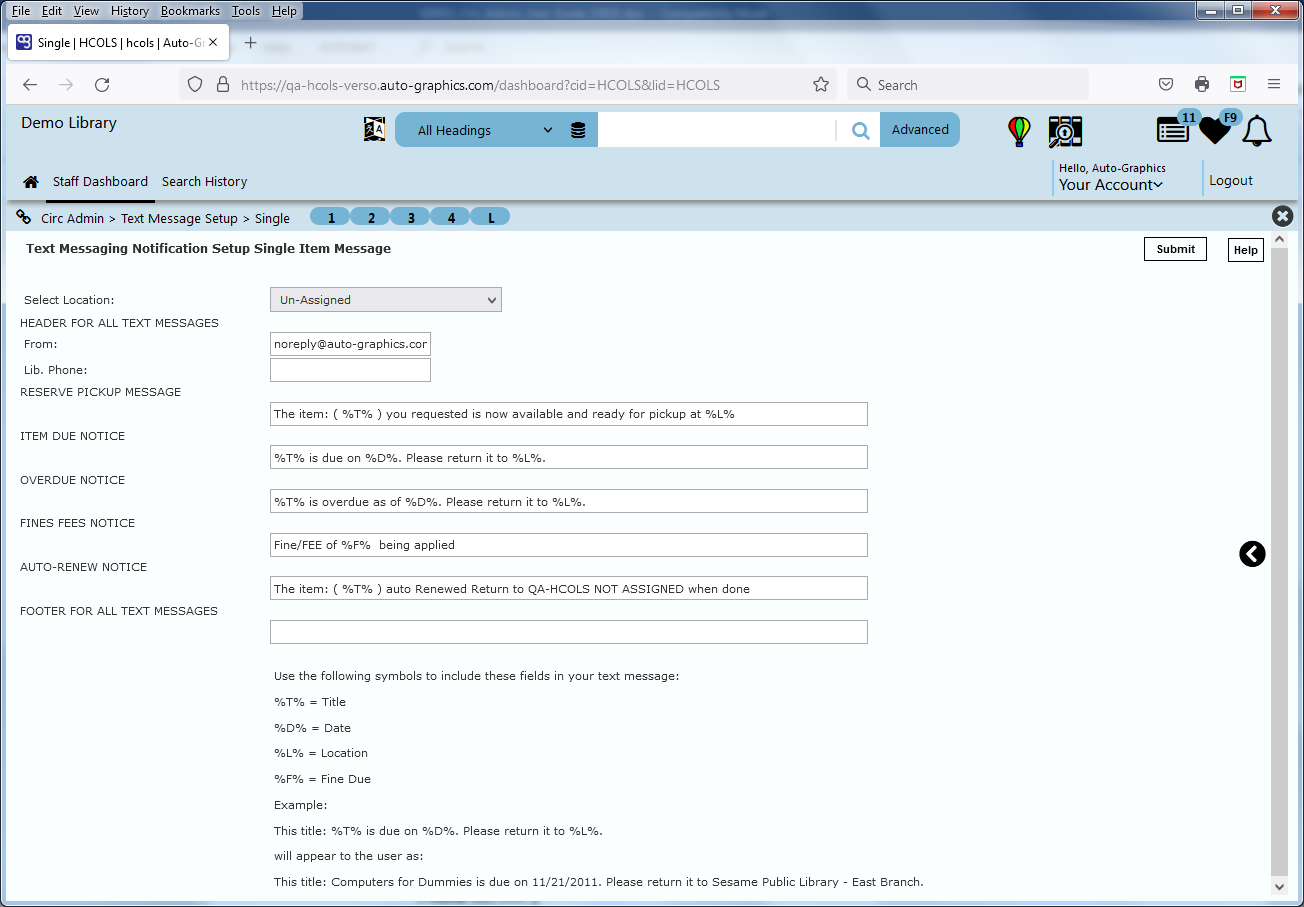Open the Select Location dropdown
Viewport: 1304px width, 907px height.
coord(386,300)
